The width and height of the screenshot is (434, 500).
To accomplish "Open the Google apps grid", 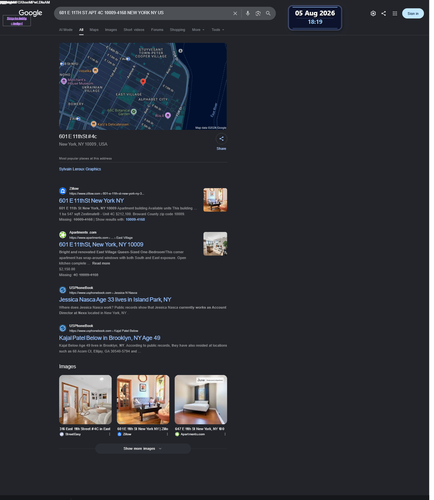I will 395,13.
